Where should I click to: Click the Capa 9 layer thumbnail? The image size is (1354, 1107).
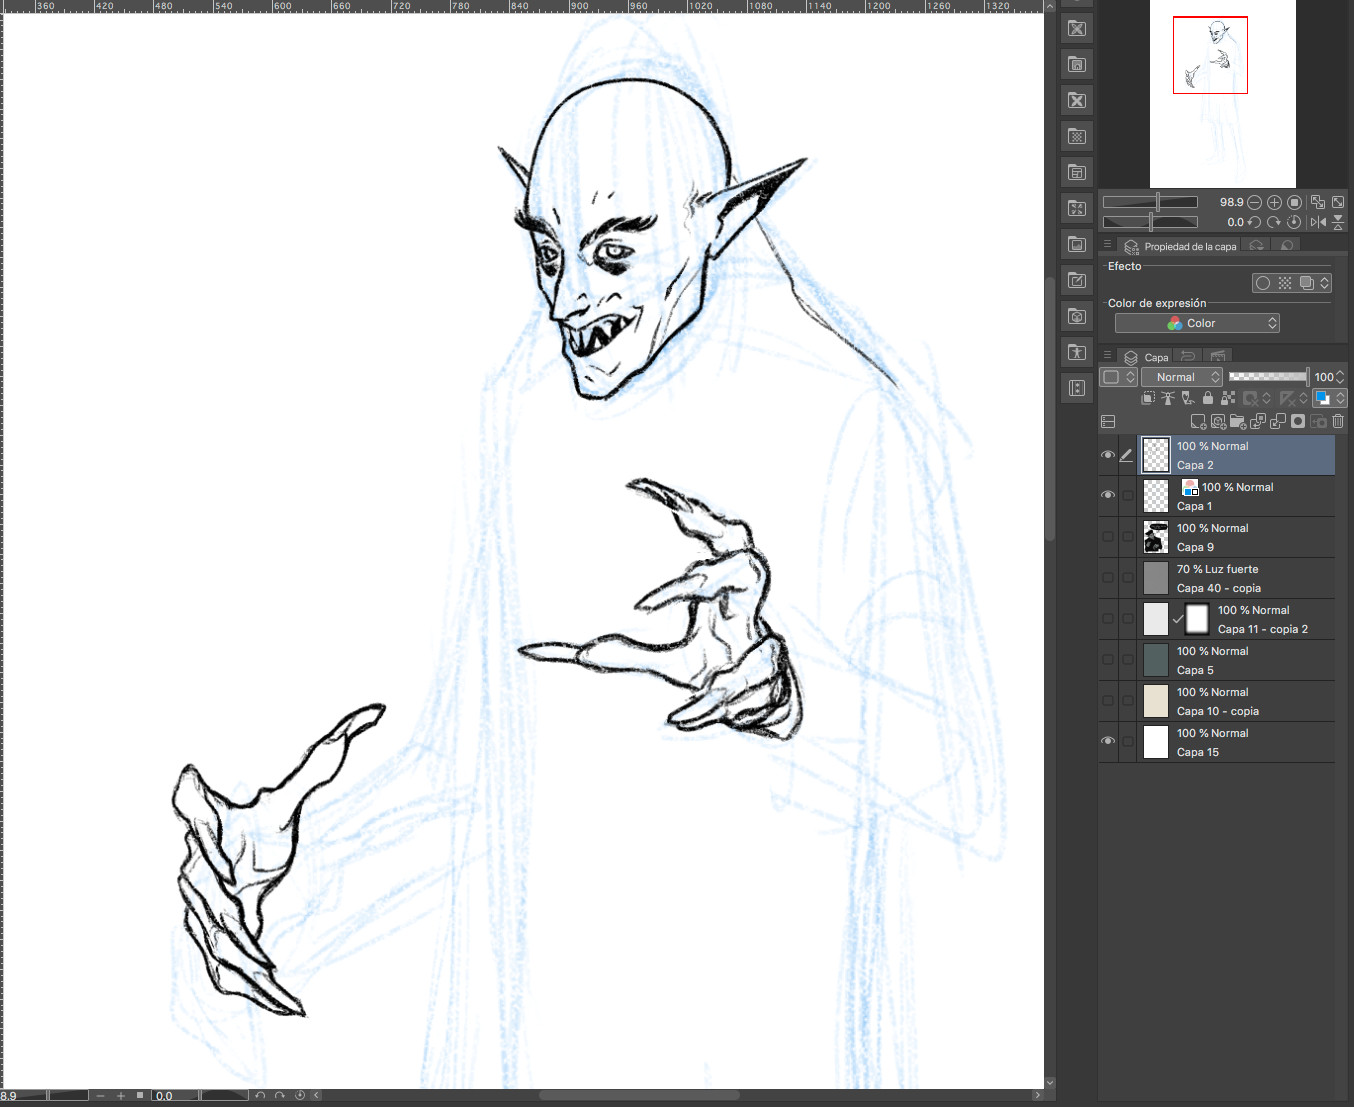(x=1156, y=537)
